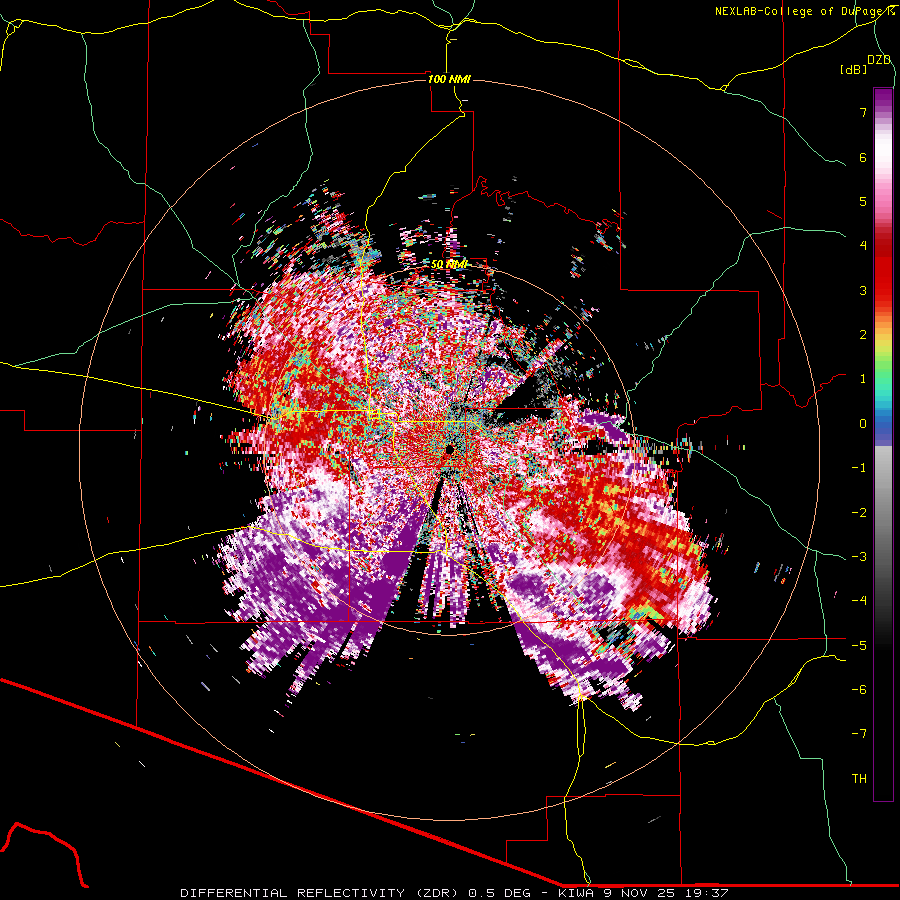The height and width of the screenshot is (900, 900).
Task: Click the -2 dB label on color scale
Action: [x=859, y=513]
